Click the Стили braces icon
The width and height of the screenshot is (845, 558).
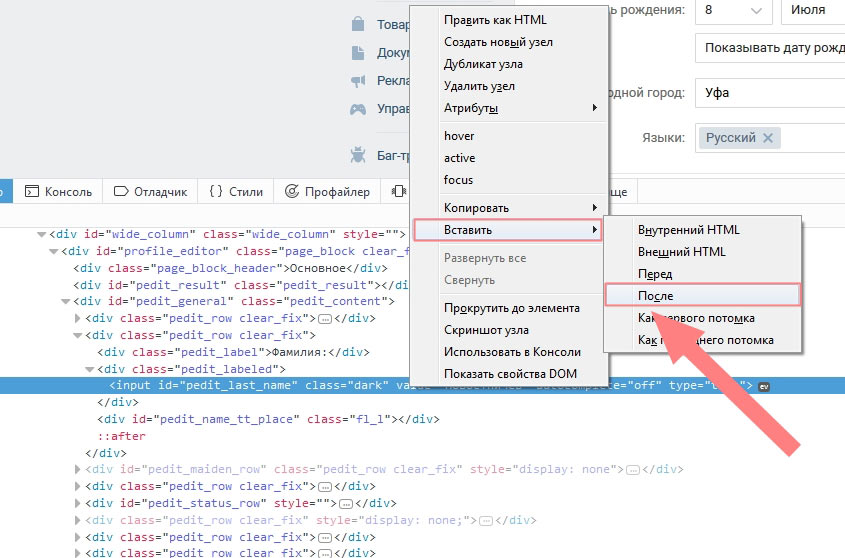click(216, 191)
